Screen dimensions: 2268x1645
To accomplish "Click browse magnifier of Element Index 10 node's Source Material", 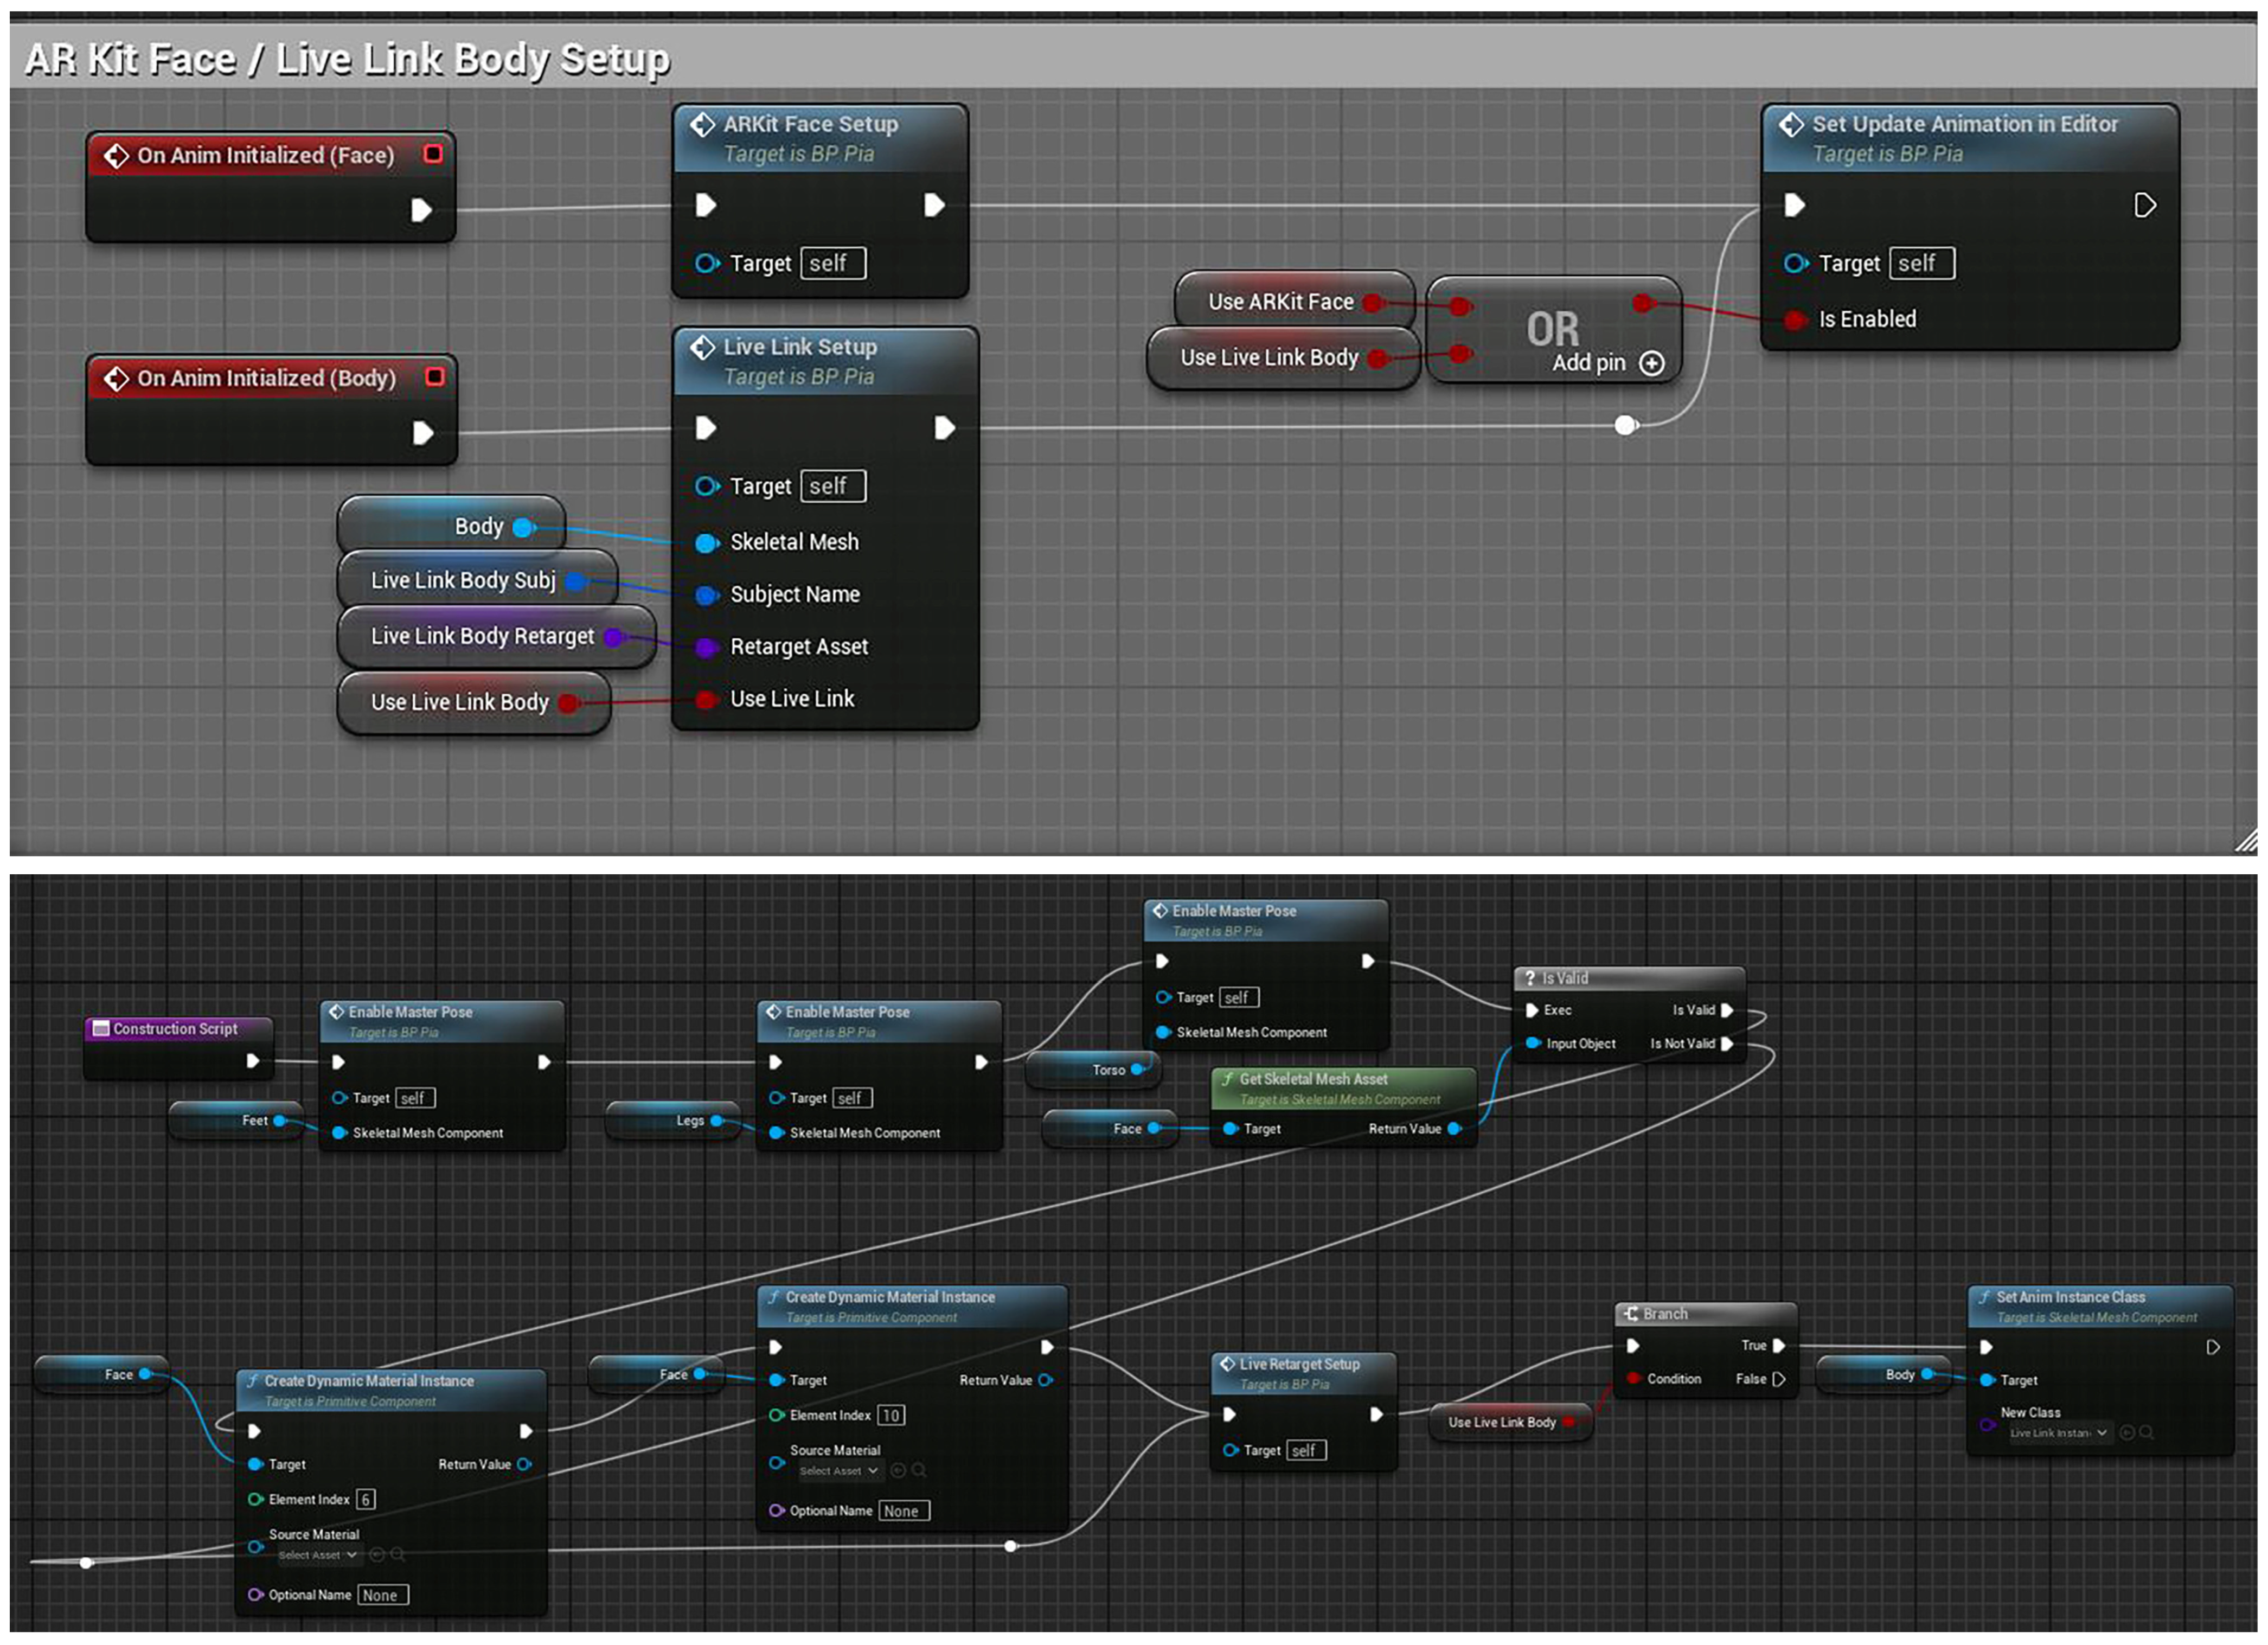I will [x=919, y=1470].
